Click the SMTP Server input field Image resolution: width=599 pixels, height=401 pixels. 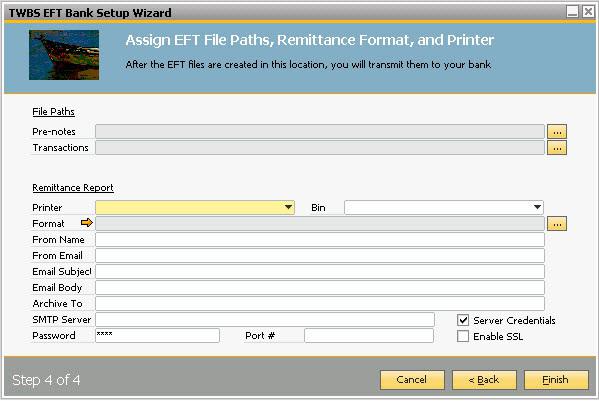pyautogui.click(x=265, y=320)
